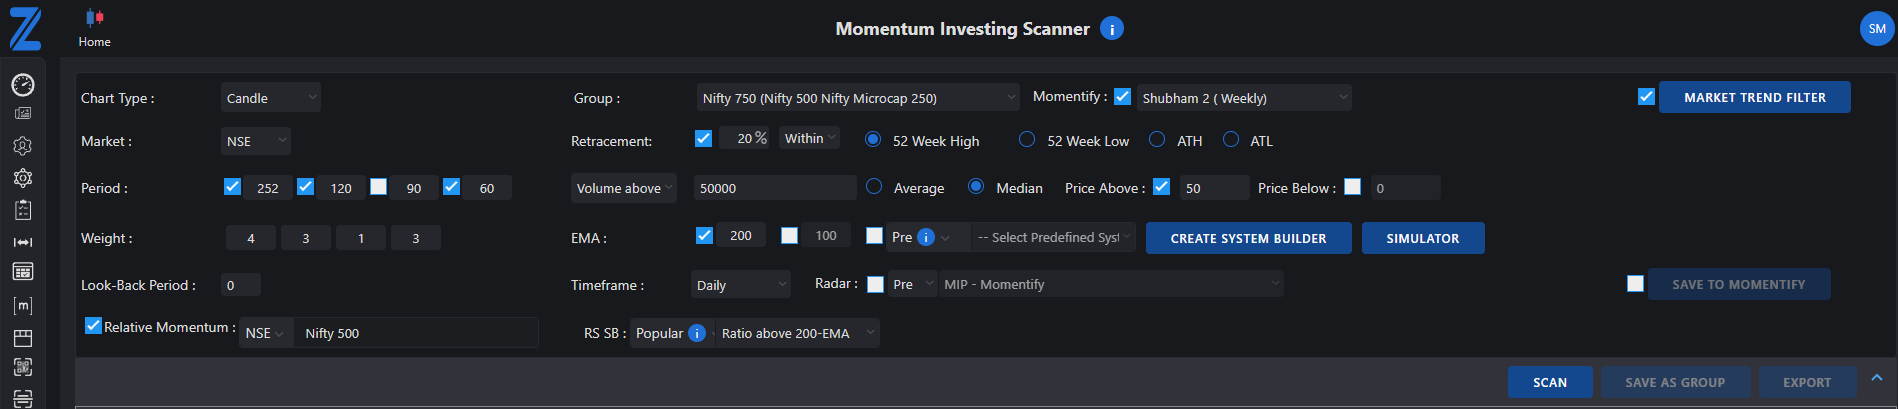Enable the EMA 100 checkbox

pos(789,235)
